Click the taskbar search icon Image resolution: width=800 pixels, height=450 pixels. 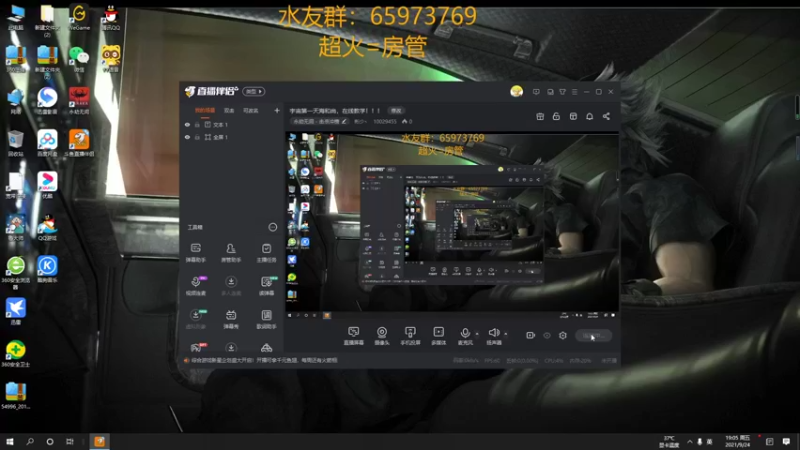click(30, 441)
